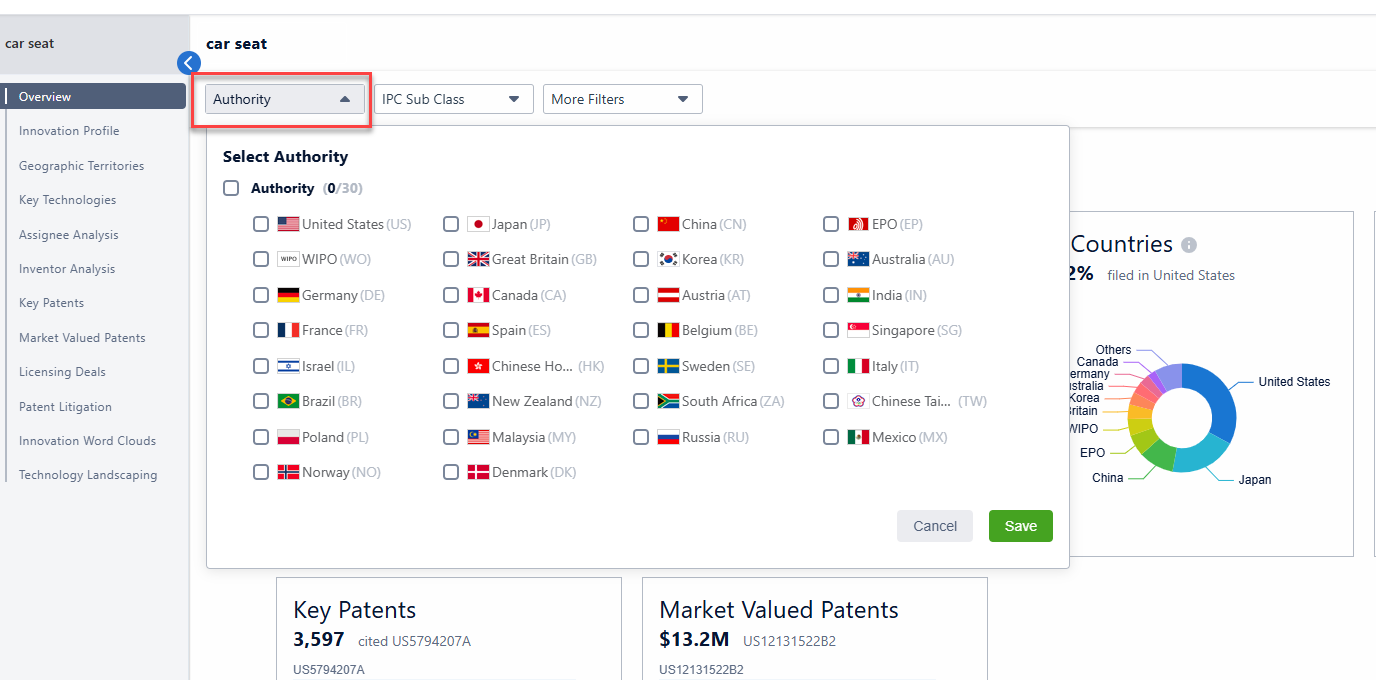Click the WIPO logo icon
This screenshot has height=680, width=1376.
[289, 259]
